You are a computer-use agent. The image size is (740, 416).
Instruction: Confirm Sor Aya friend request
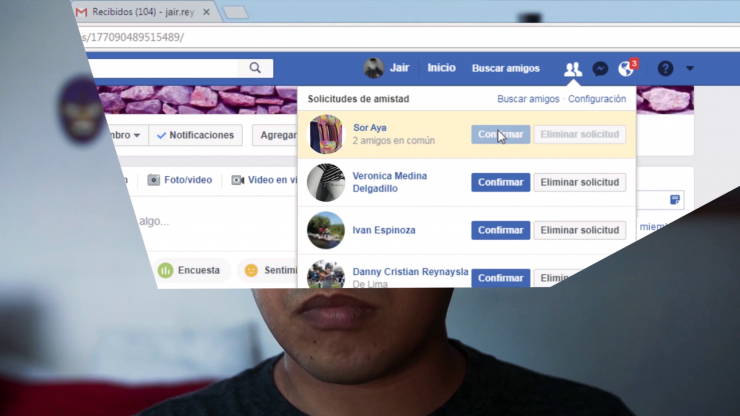[500, 135]
